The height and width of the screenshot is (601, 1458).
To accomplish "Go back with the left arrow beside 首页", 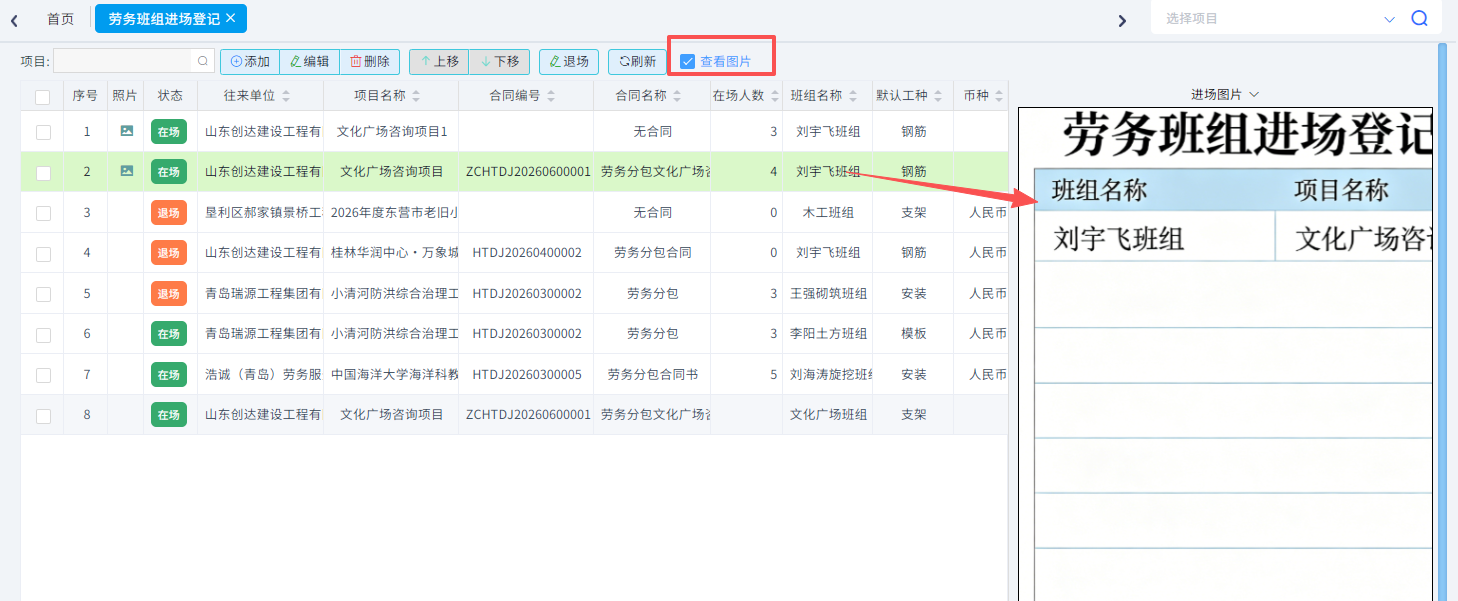I will [x=14, y=20].
